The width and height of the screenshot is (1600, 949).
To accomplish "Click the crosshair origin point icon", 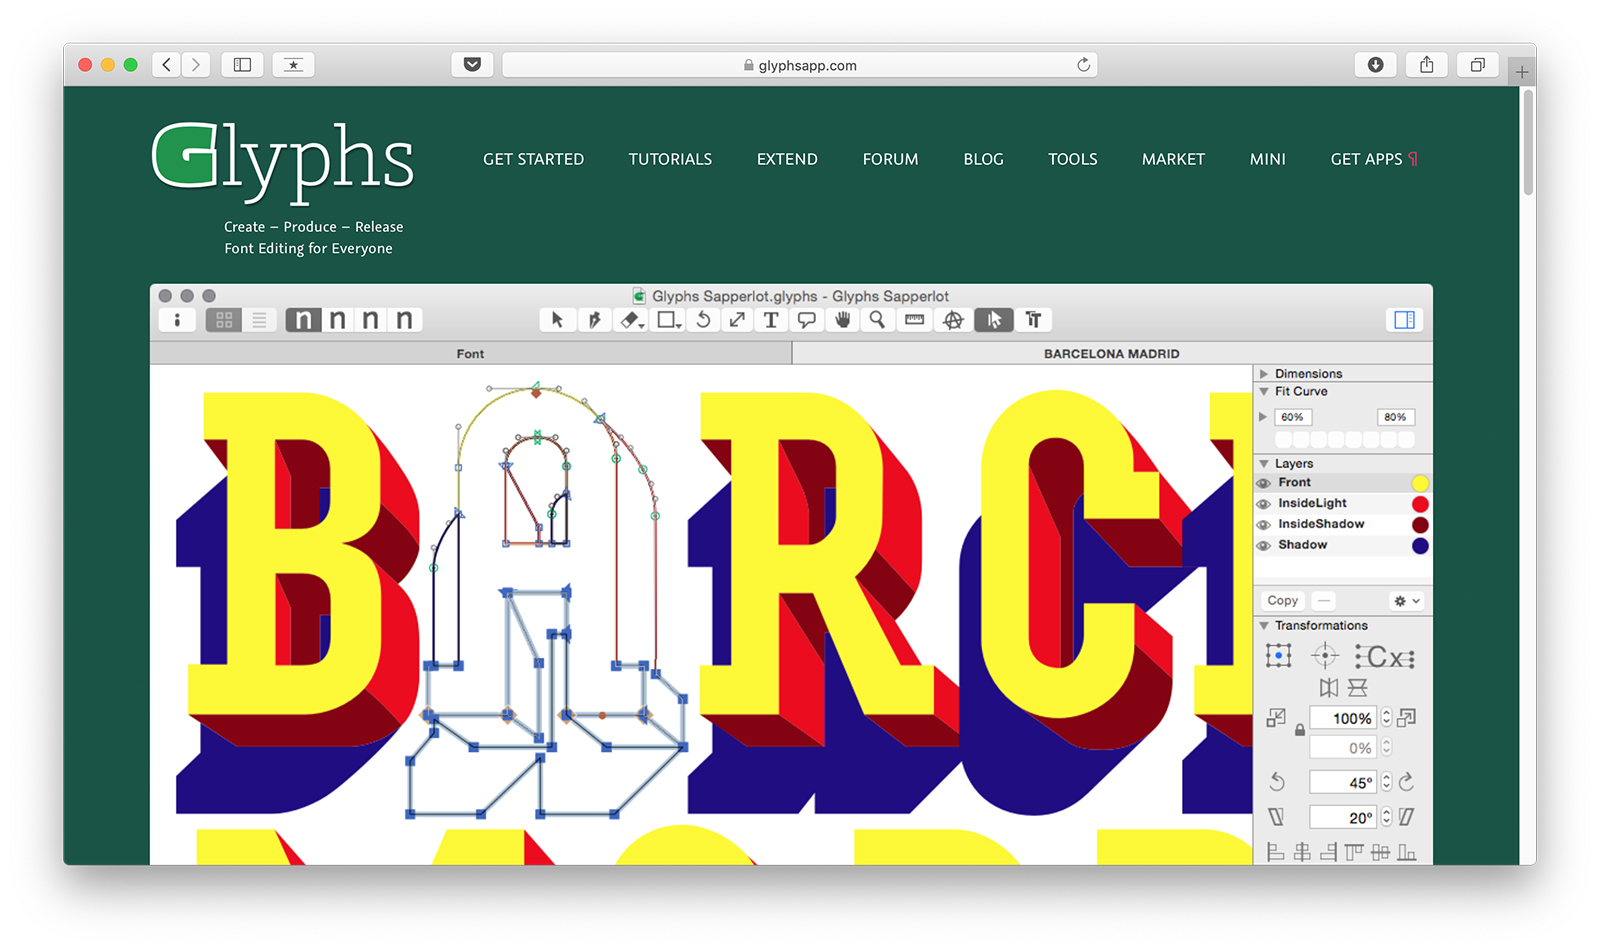I will click(1325, 656).
